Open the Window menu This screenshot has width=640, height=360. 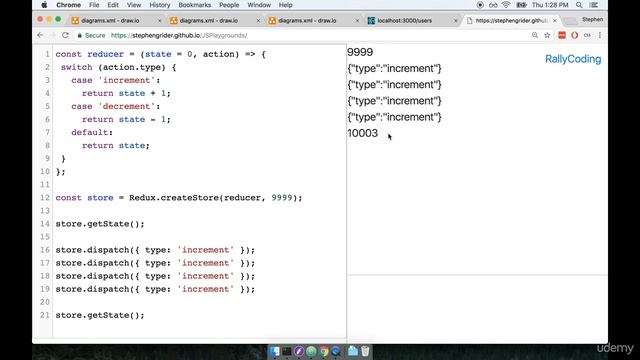click(259, 5)
